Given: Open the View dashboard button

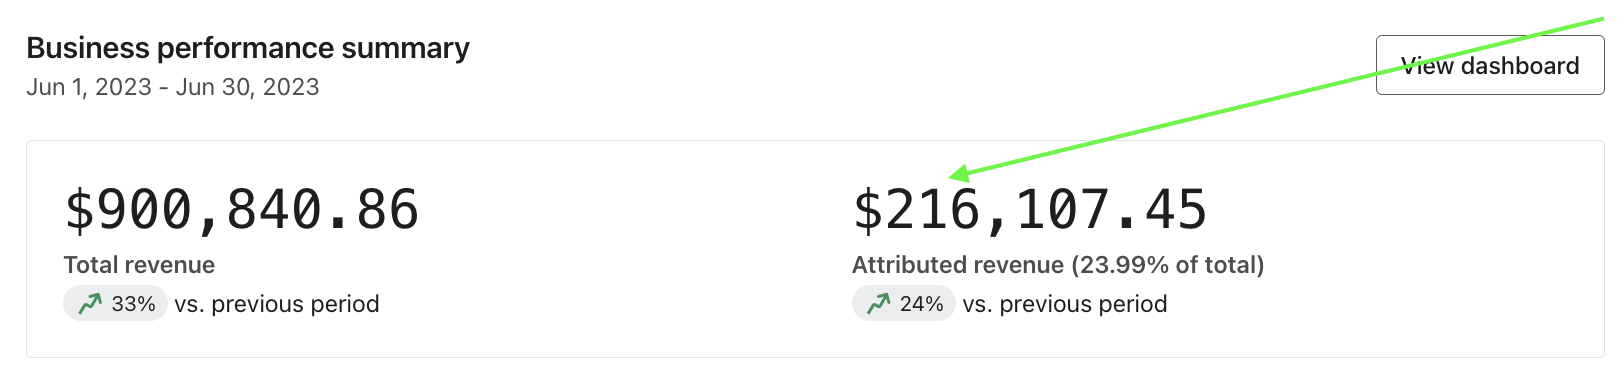Looking at the screenshot, I should pyautogui.click(x=1490, y=65).
